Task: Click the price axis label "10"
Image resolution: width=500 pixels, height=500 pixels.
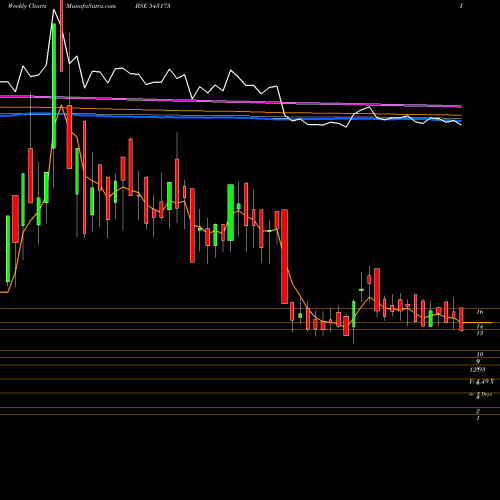Action: (x=480, y=354)
